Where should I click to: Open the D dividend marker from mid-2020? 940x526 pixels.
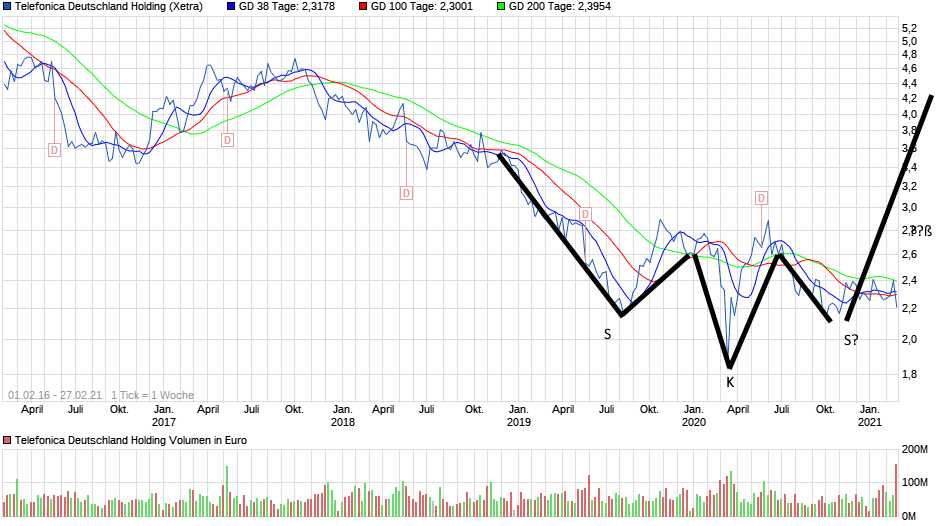point(761,198)
